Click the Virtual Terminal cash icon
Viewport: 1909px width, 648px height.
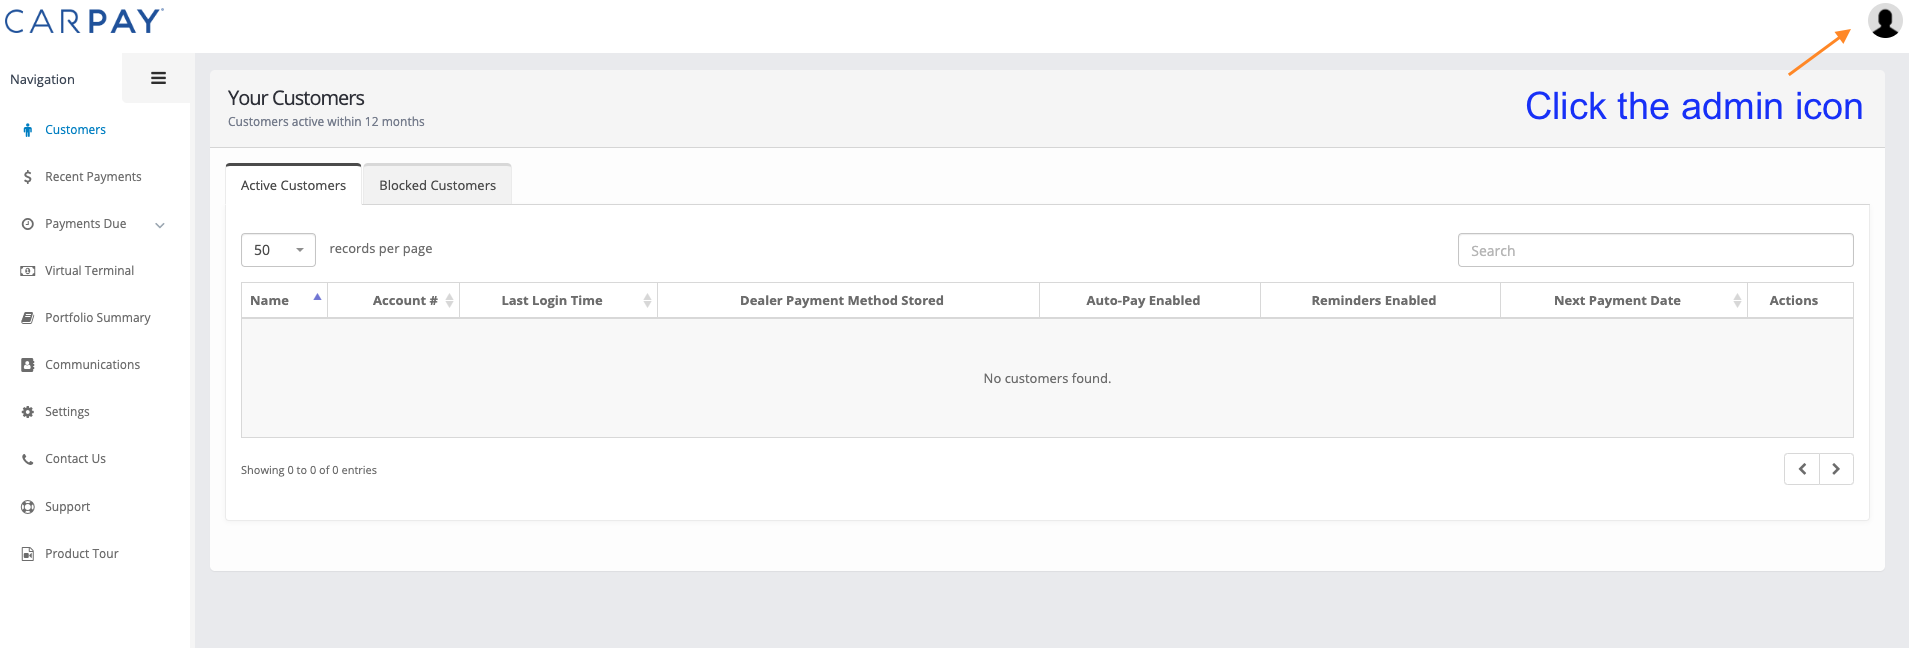[28, 271]
